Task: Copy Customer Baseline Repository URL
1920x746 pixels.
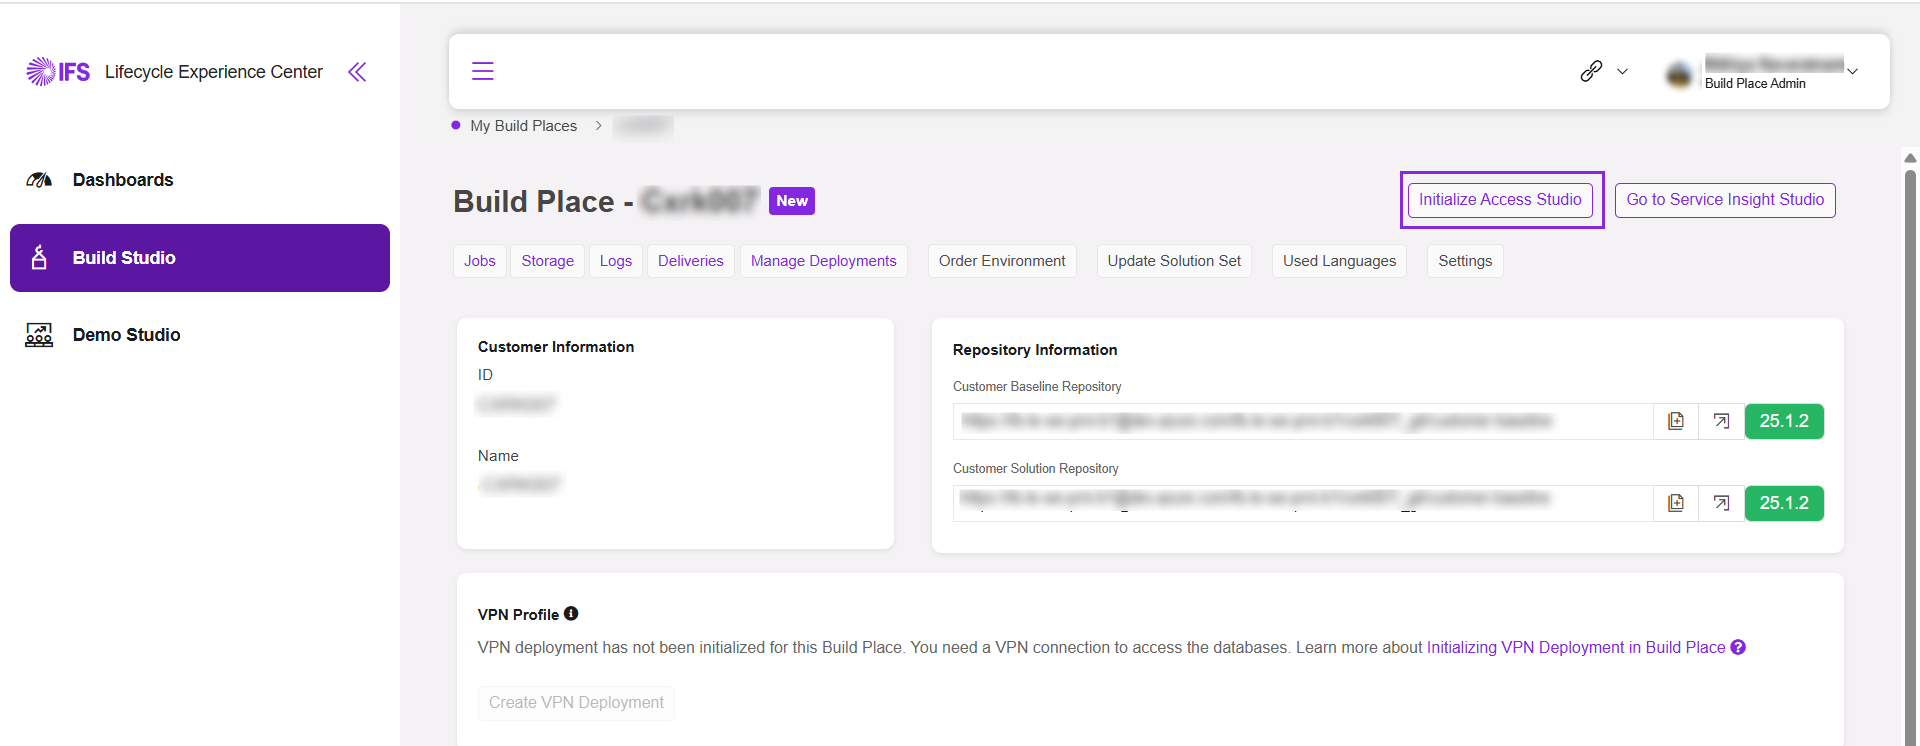Action: point(1676,421)
